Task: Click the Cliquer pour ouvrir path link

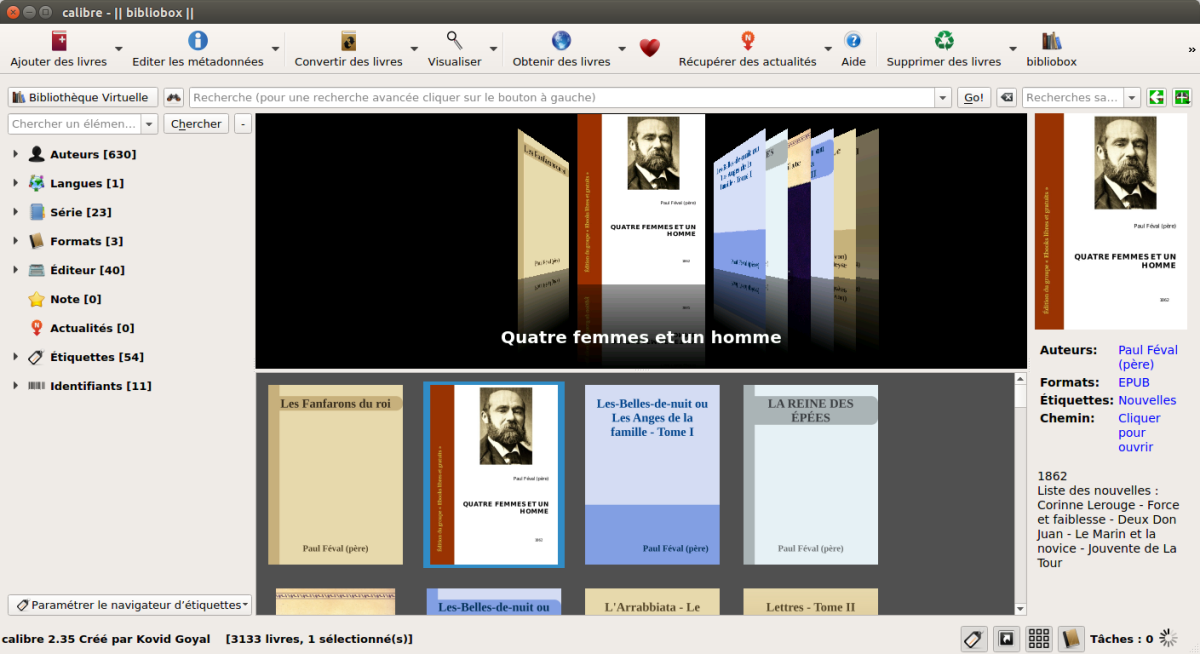Action: click(1139, 432)
